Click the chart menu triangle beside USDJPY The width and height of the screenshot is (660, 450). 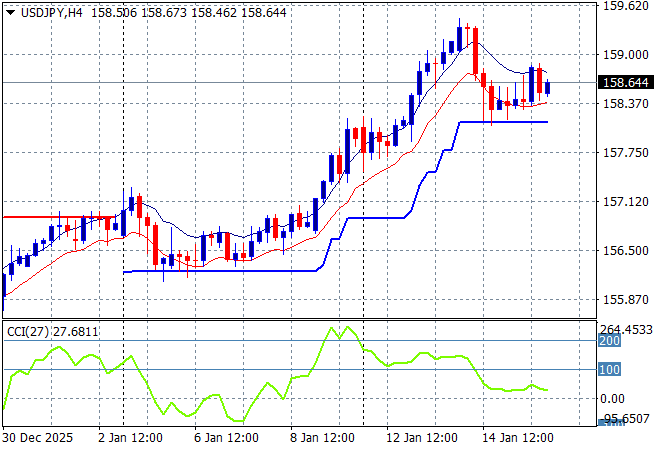pyautogui.click(x=10, y=10)
